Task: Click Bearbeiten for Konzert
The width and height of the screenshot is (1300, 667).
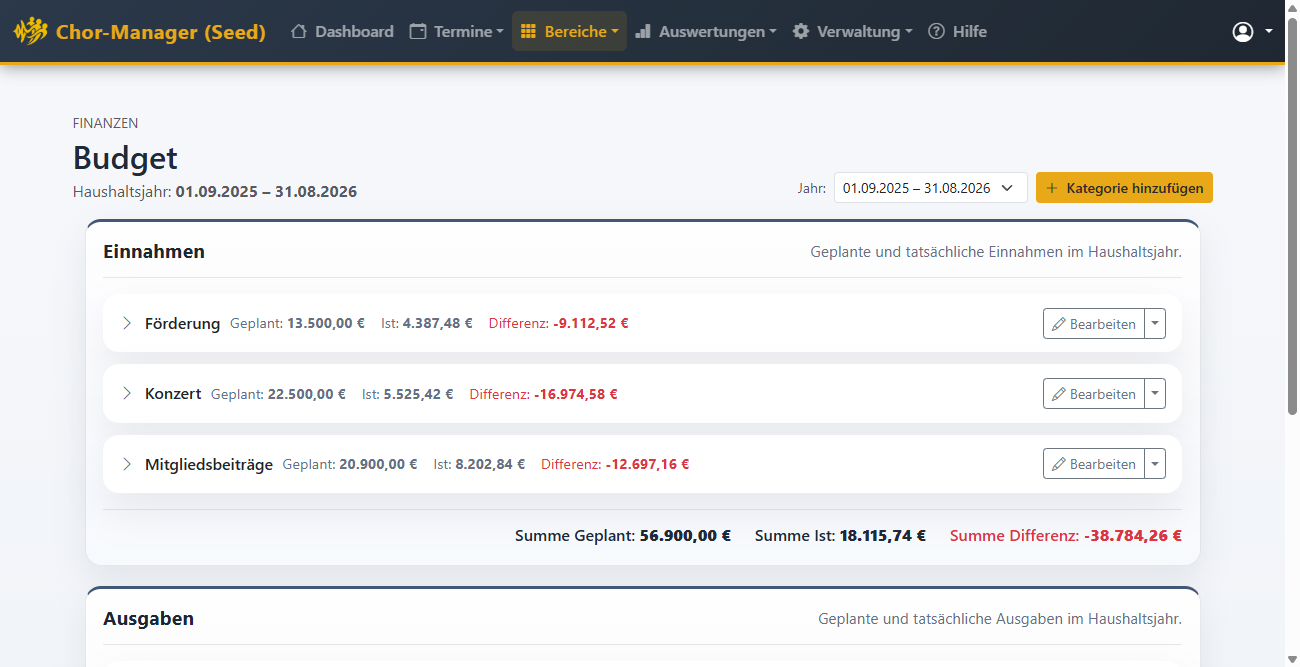Action: tap(1094, 394)
